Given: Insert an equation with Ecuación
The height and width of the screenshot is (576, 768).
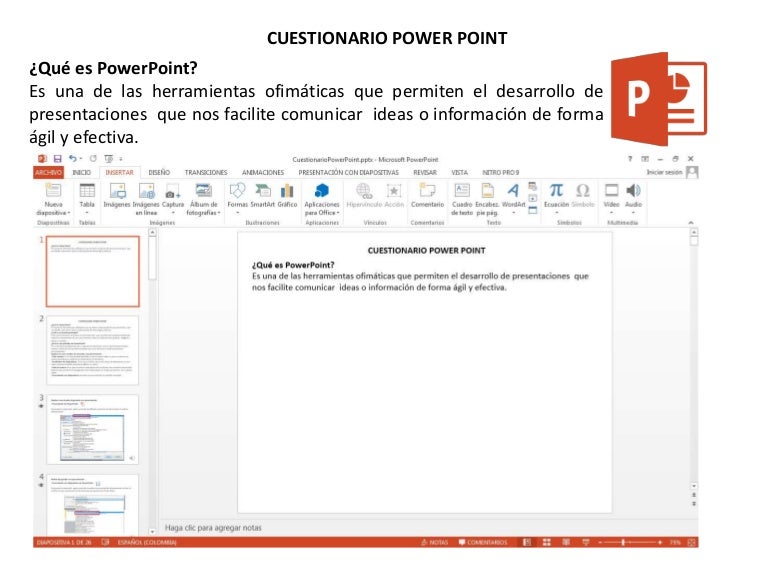Looking at the screenshot, I should 555,191.
